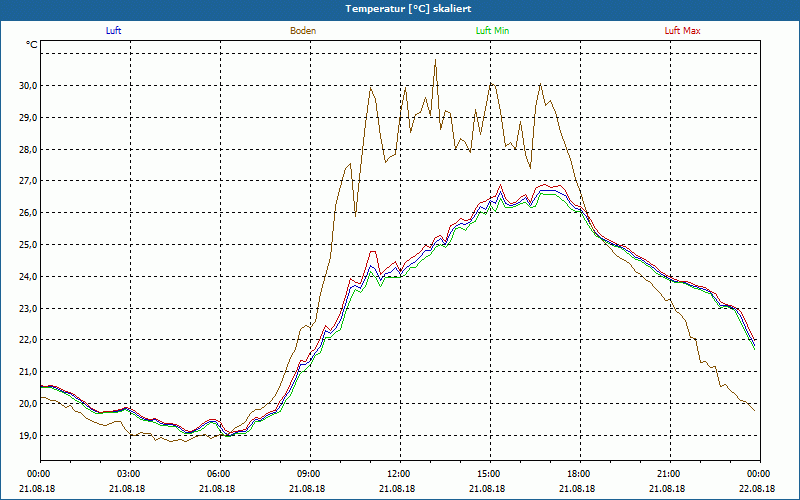This screenshot has height=500, width=800.
Task: Click the °C axis unit label
Action: click(32, 45)
